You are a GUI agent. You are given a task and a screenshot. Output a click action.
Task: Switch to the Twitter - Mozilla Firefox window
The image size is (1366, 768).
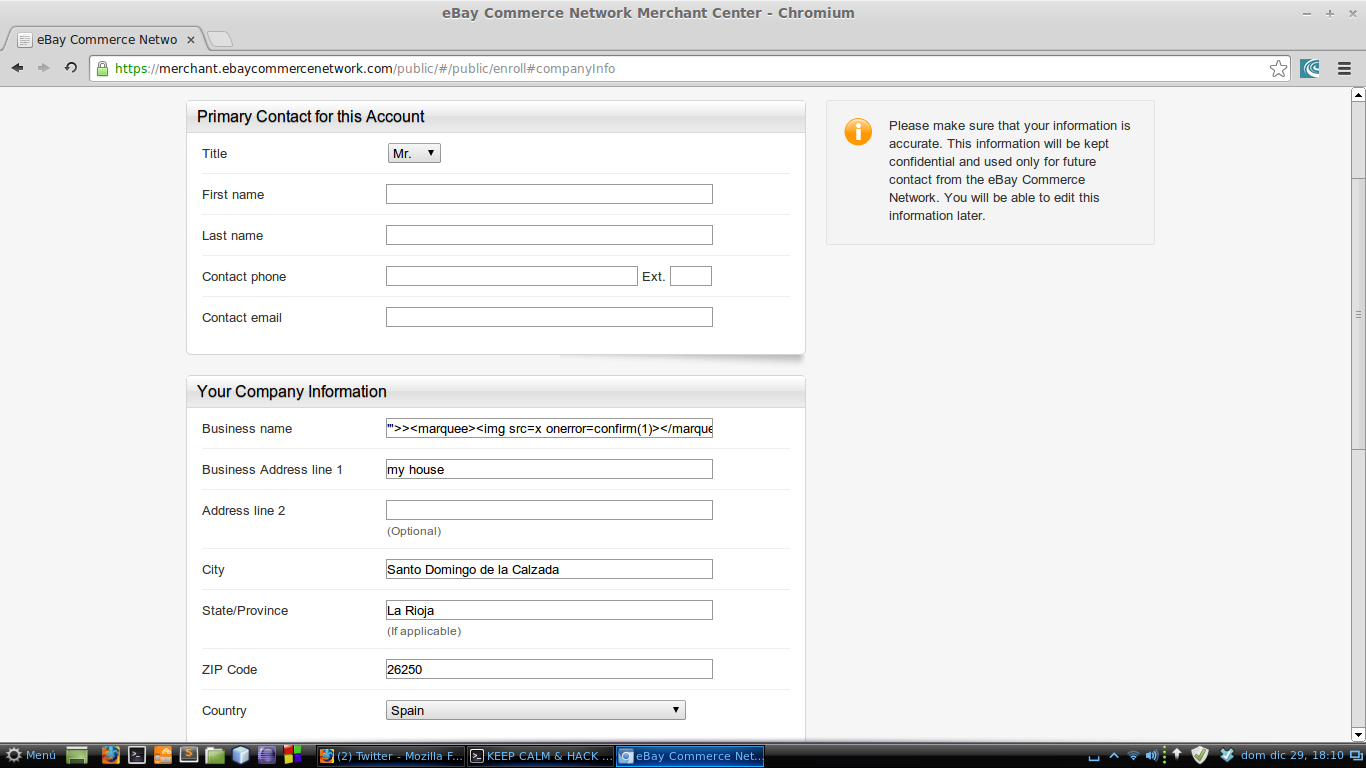click(390, 756)
